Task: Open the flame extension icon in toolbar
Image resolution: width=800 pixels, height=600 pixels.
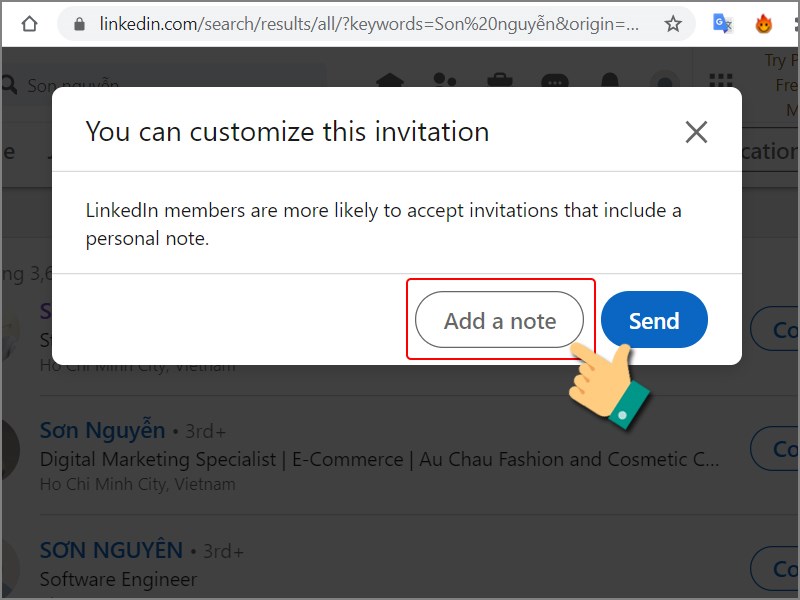Action: (x=763, y=23)
